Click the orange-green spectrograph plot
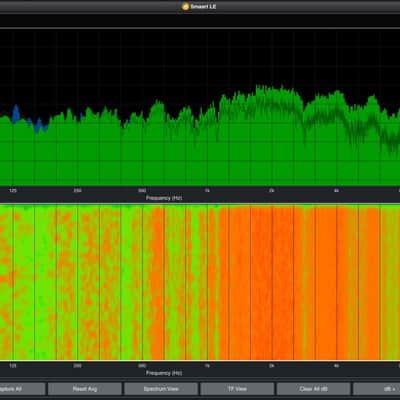 coord(200,282)
